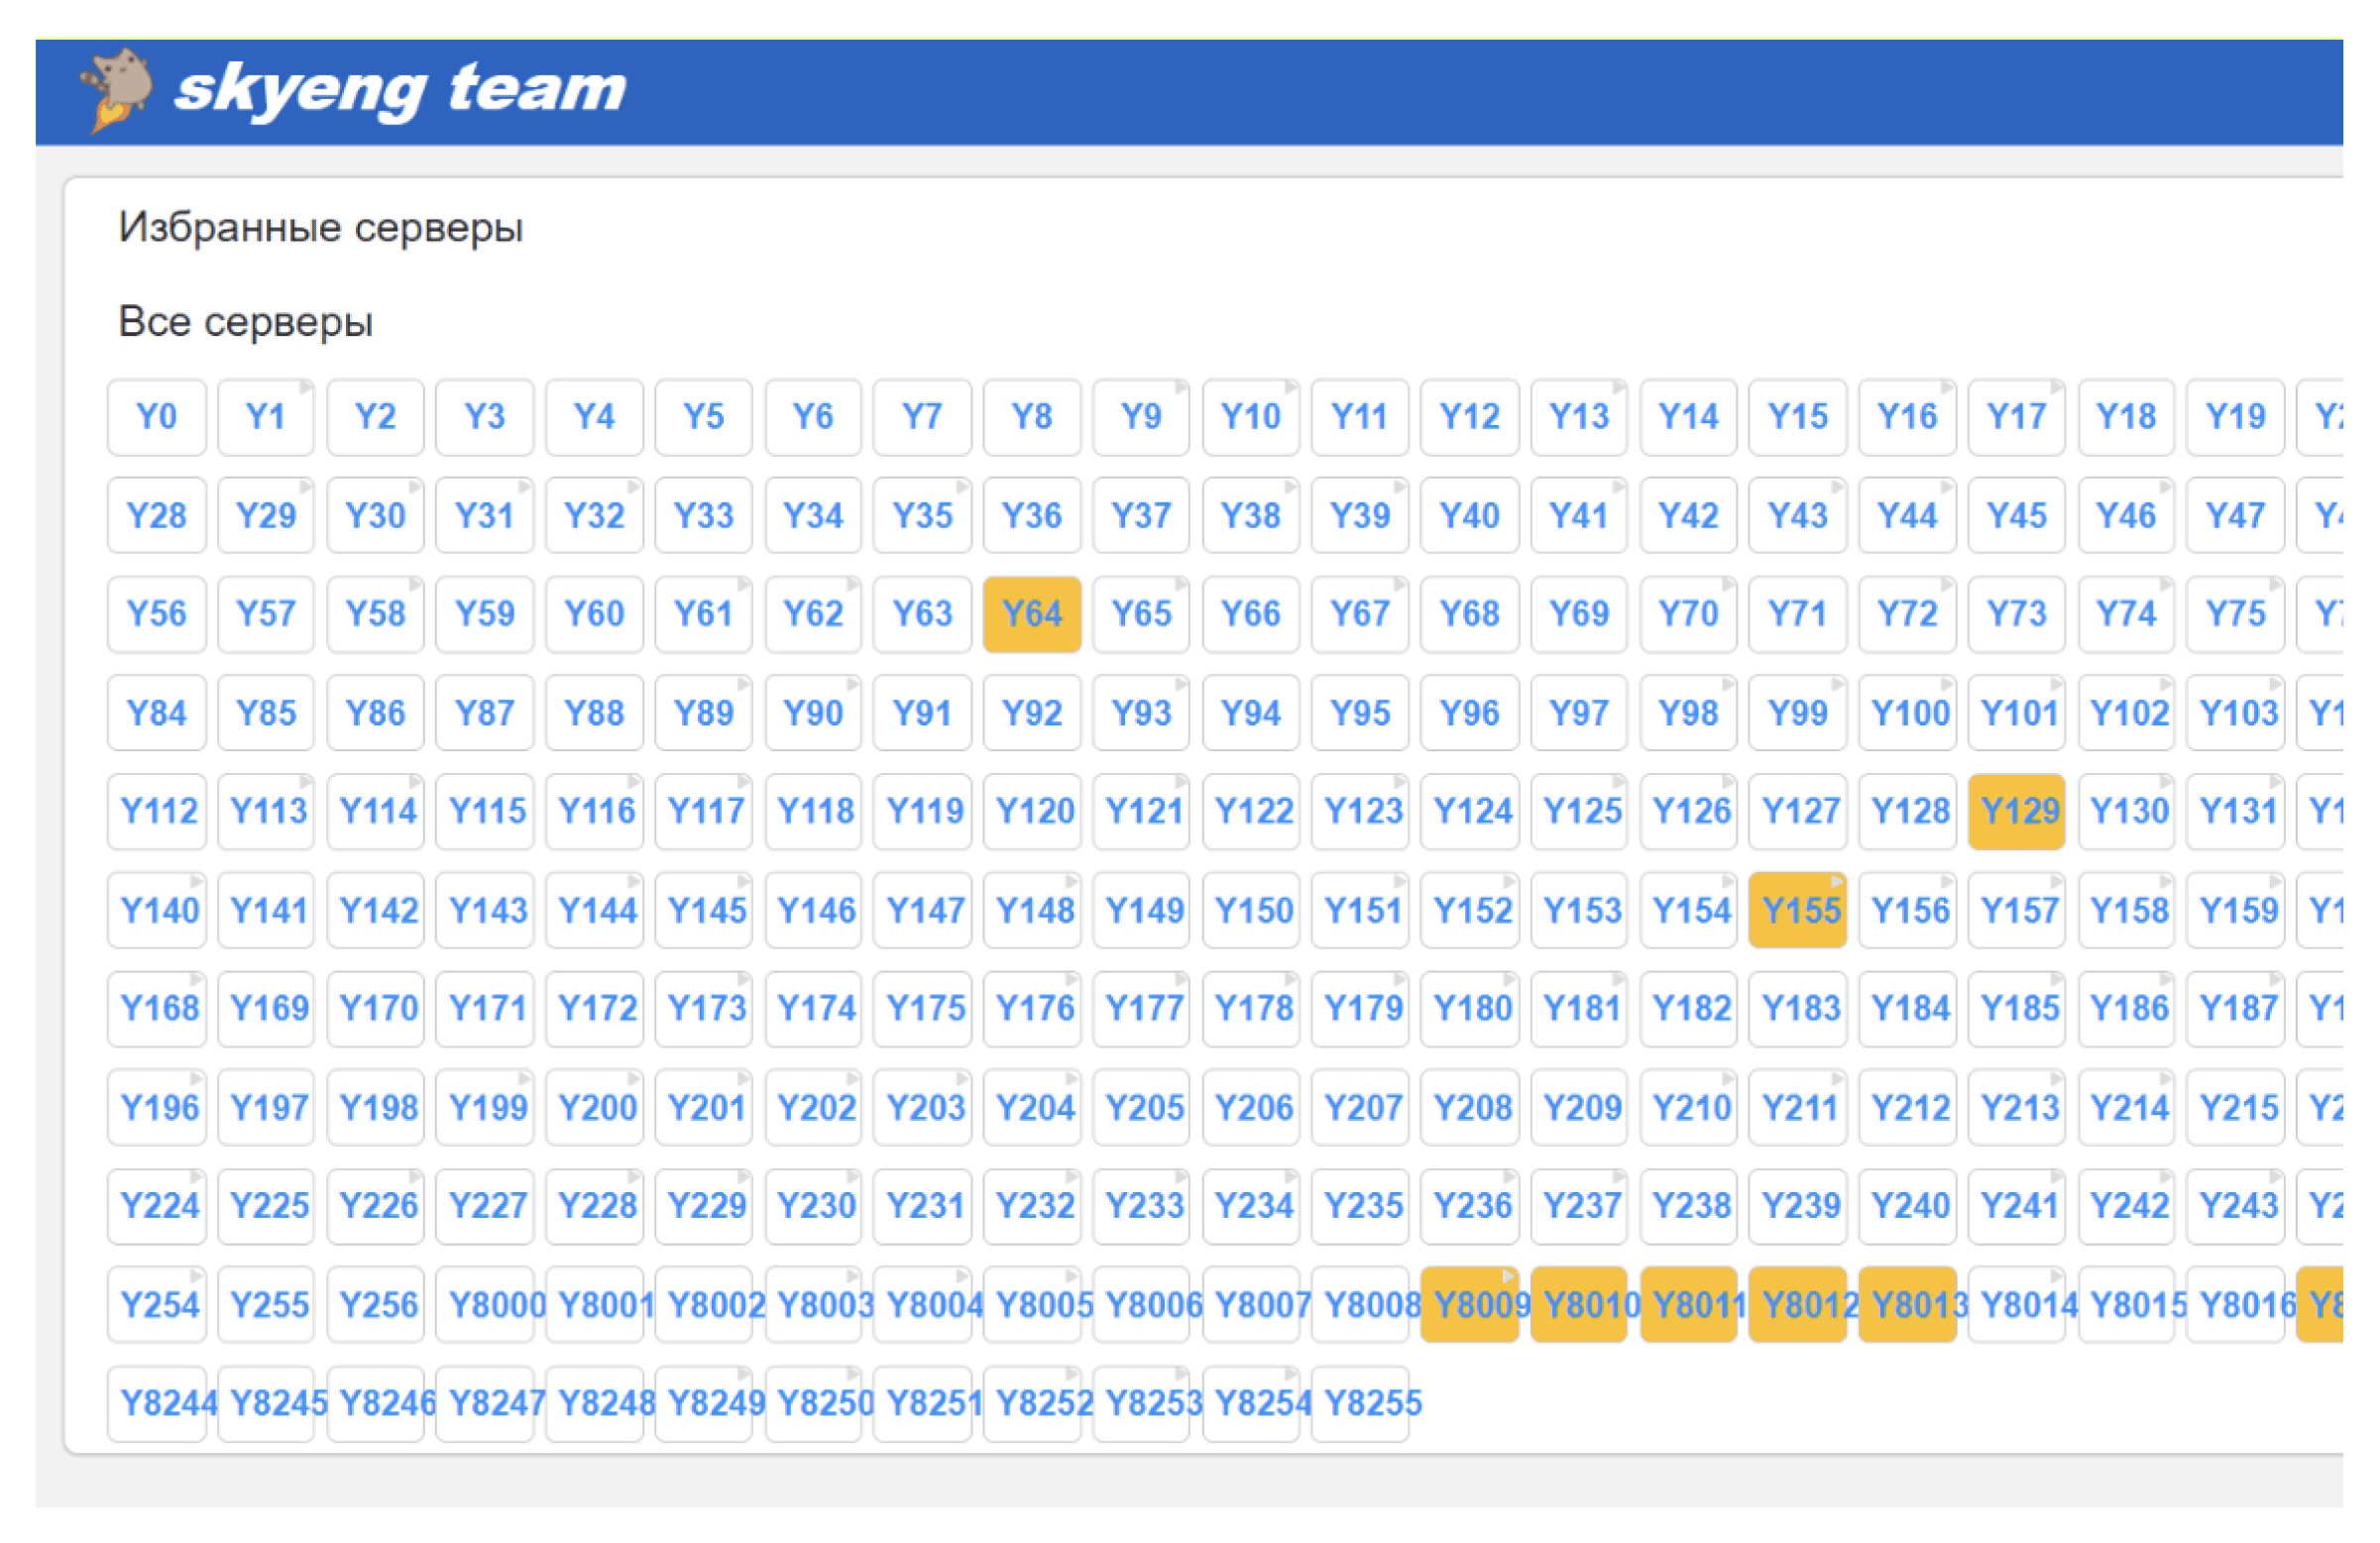Click the play triangle on server Y58

tap(414, 585)
